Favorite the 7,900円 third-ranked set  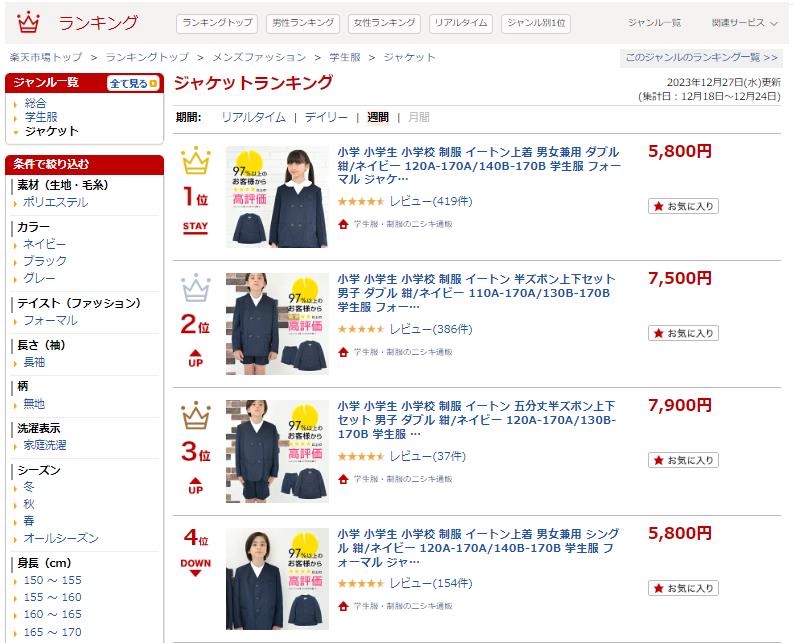click(683, 460)
